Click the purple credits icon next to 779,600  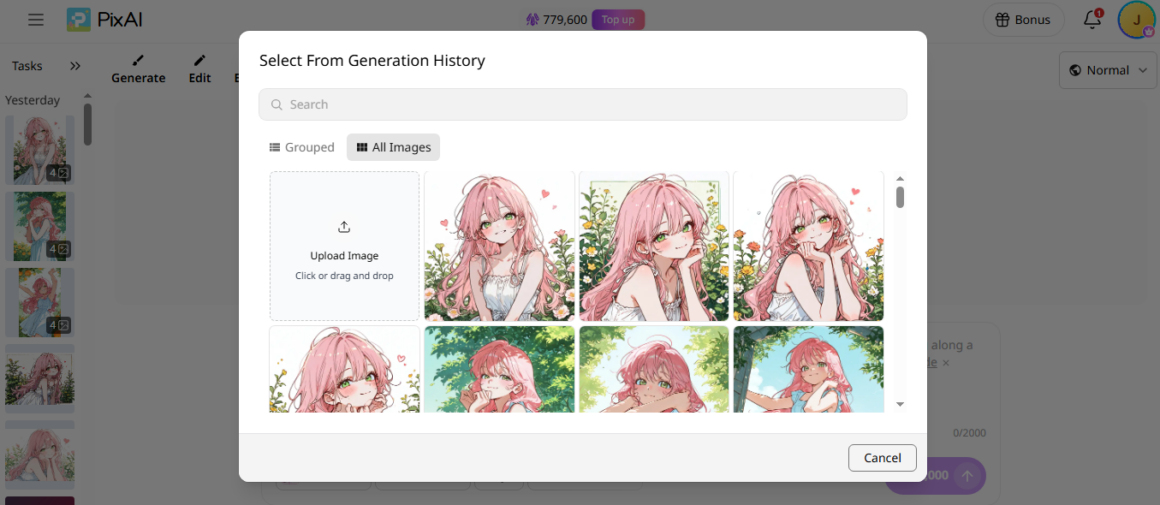pos(532,20)
